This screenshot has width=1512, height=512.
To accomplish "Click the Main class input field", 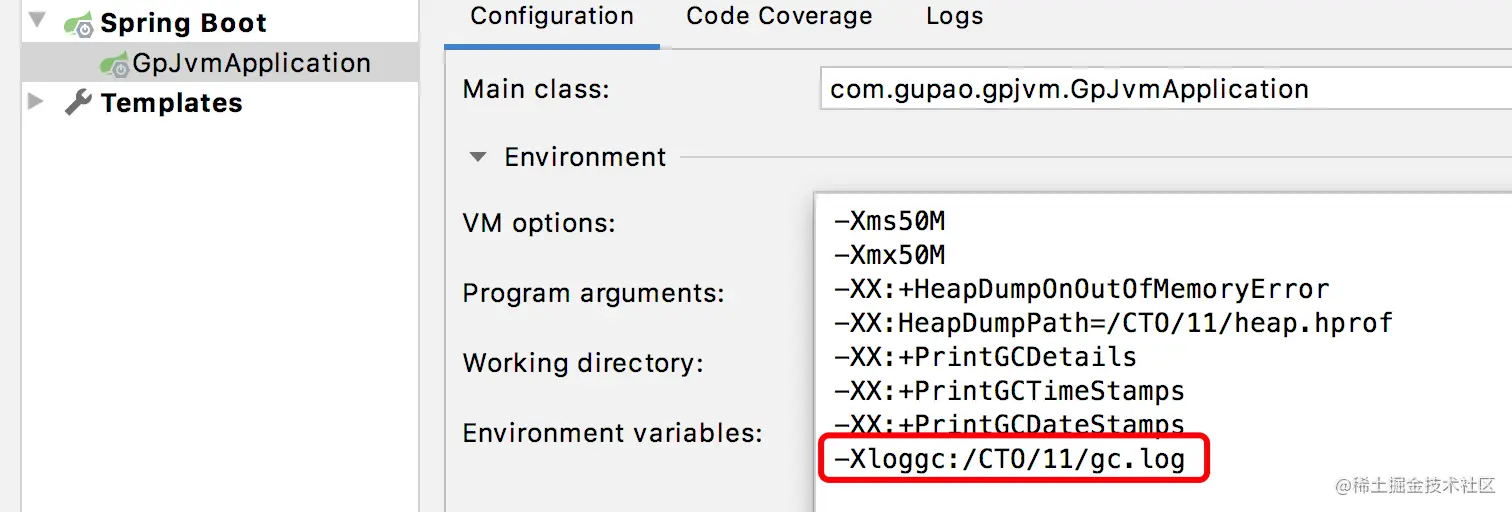I will 1160,89.
